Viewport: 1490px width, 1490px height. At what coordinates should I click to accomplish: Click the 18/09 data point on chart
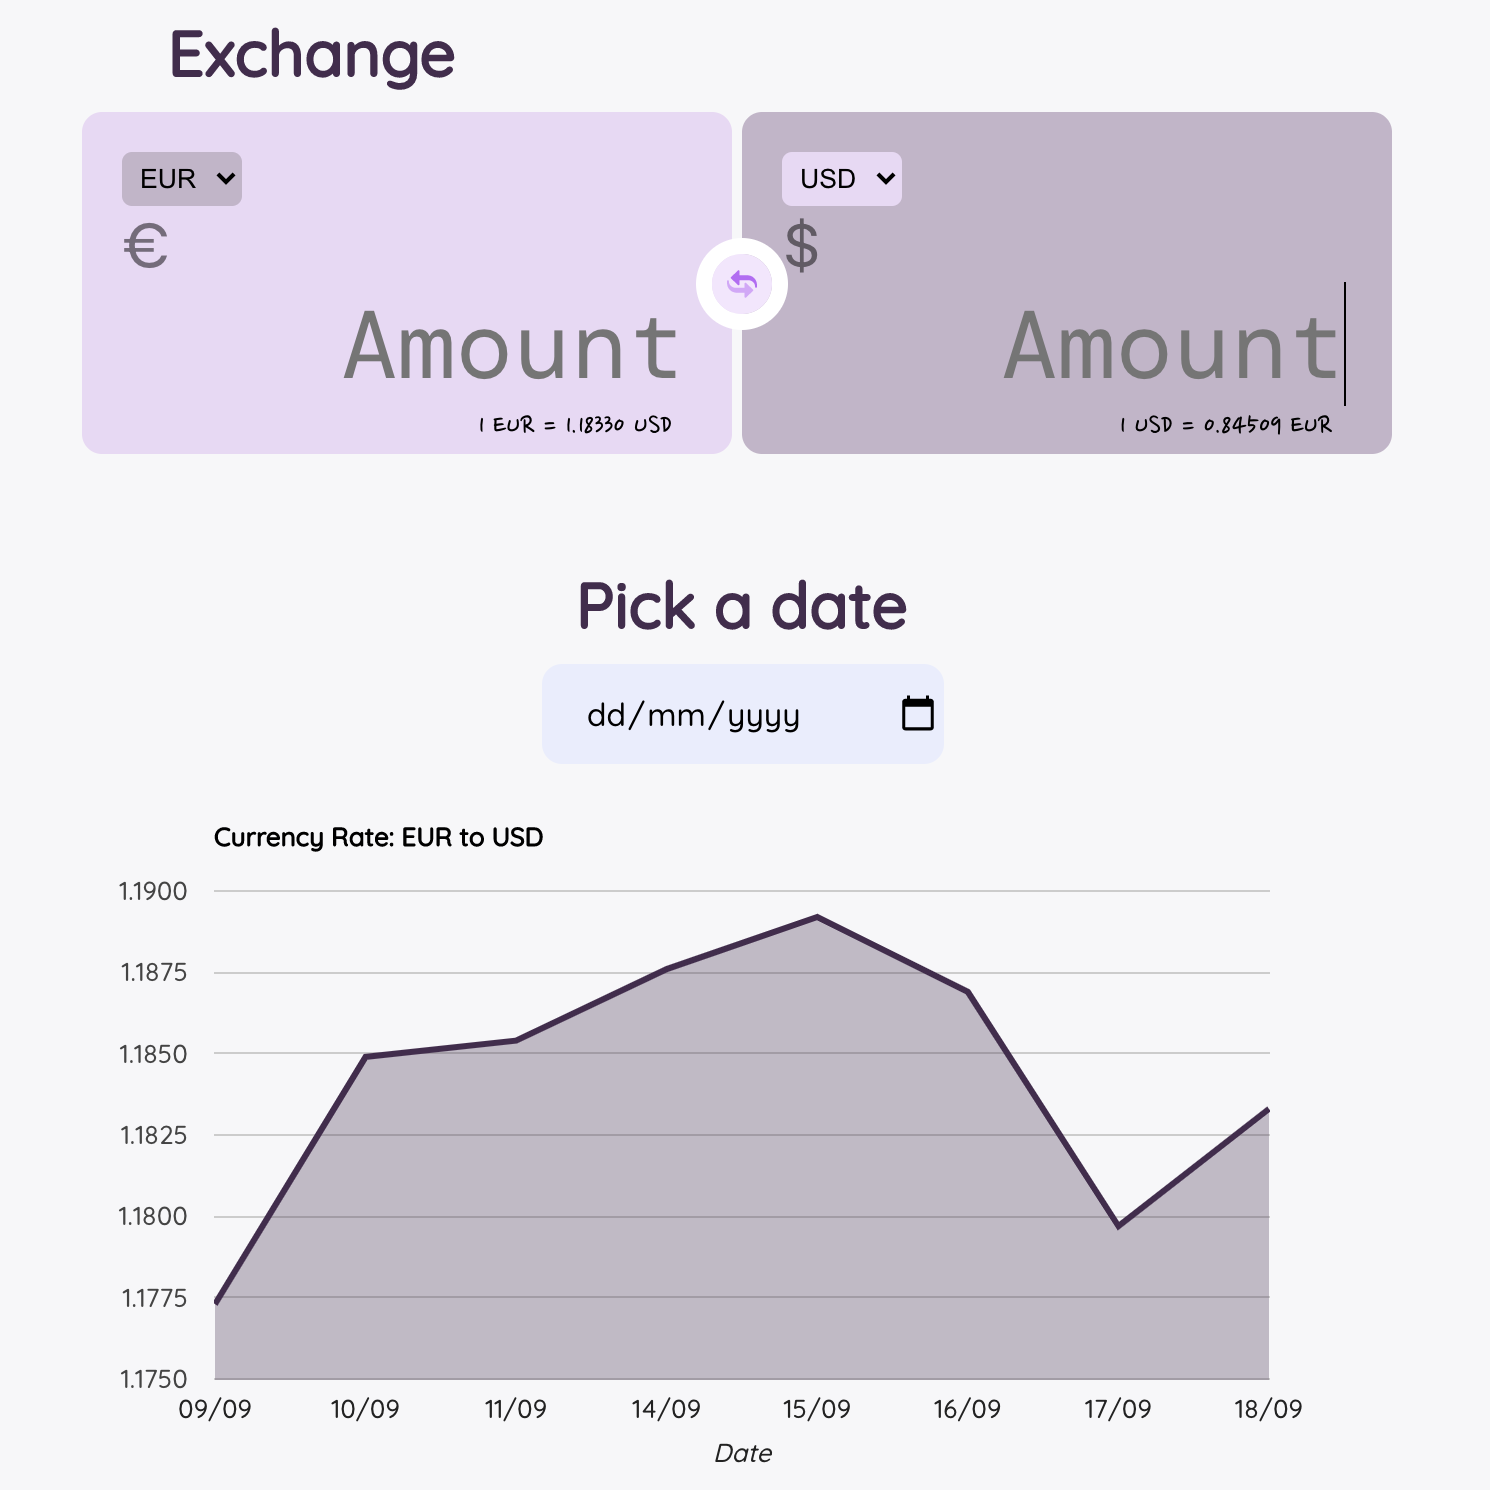point(1267,1109)
